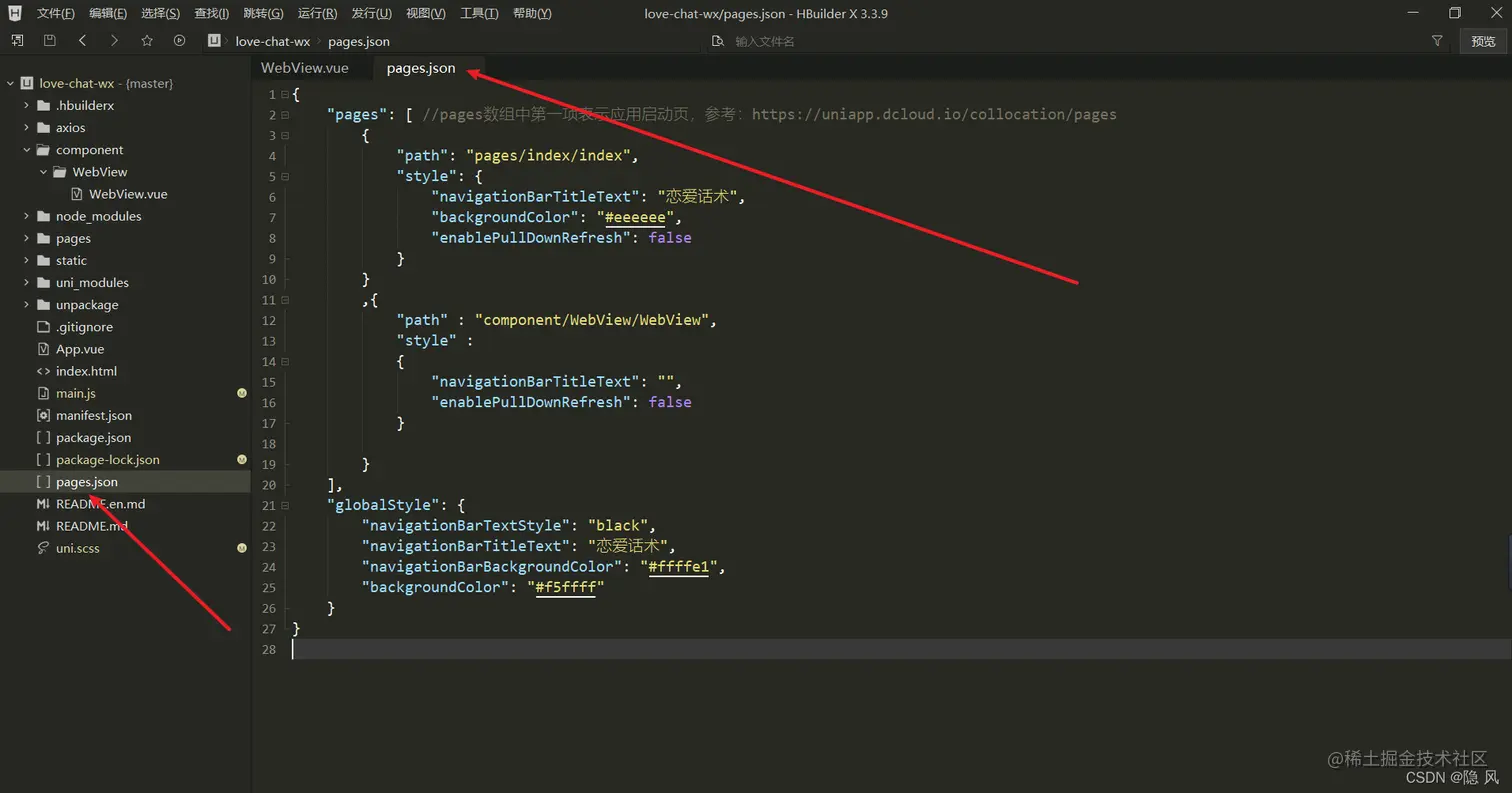Image resolution: width=1512 pixels, height=793 pixels.
Task: Click the run play icon in toolbar
Action: click(179, 41)
